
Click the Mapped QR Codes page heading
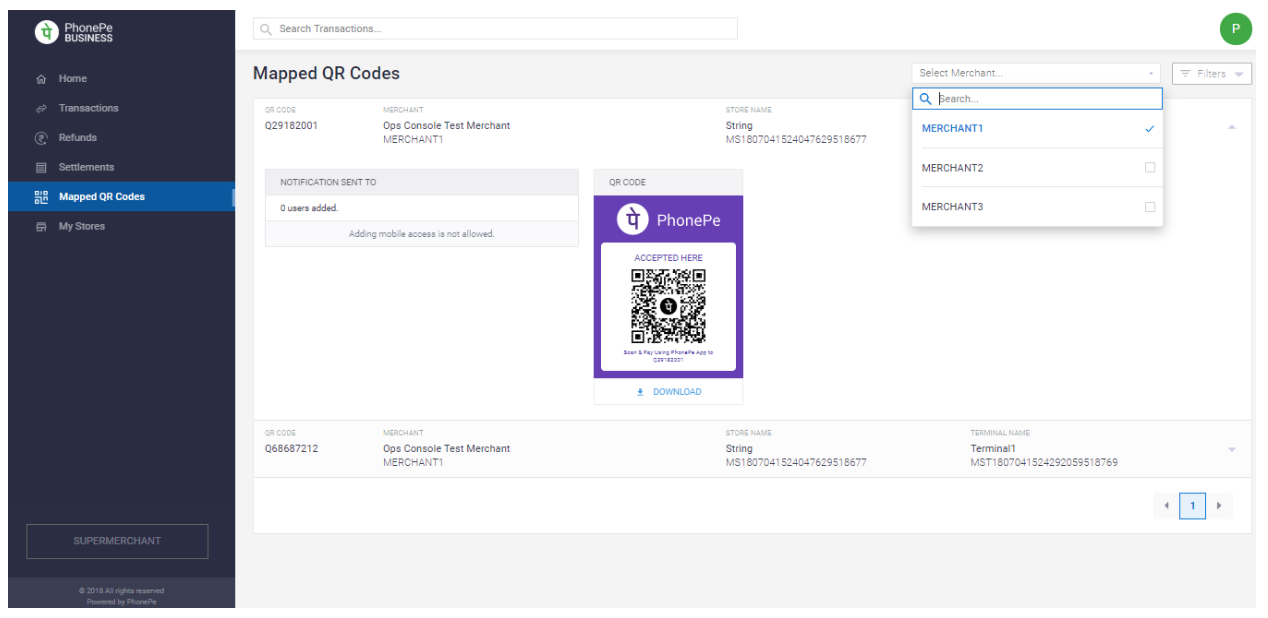coord(326,73)
